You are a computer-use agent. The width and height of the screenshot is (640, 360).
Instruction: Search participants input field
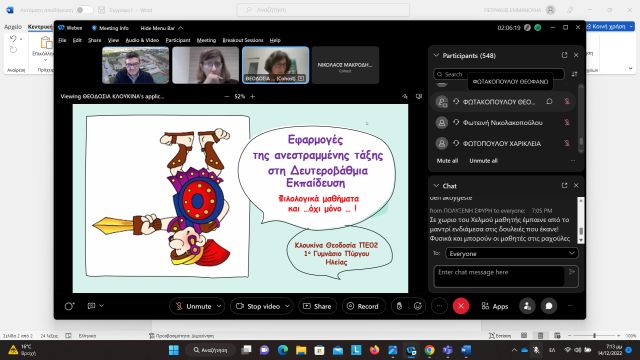(x=499, y=74)
